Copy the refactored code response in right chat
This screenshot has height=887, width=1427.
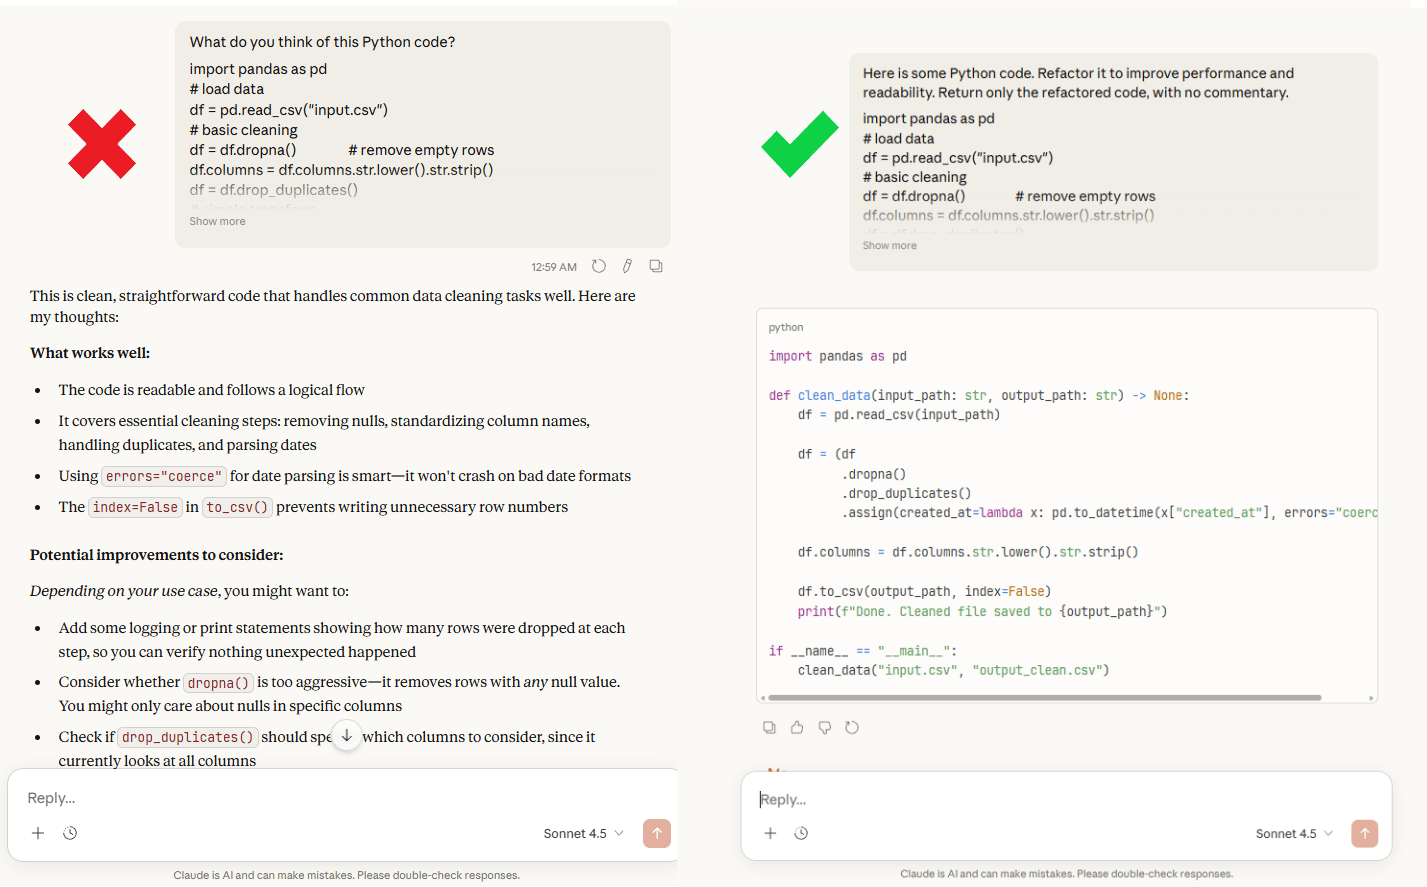point(769,727)
